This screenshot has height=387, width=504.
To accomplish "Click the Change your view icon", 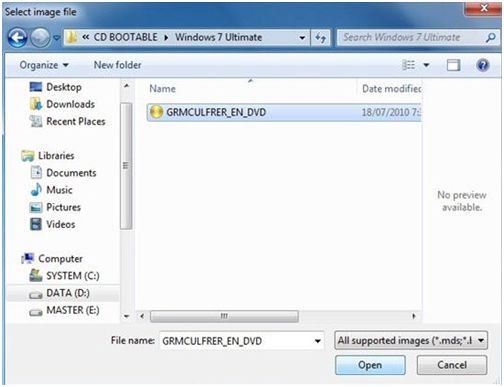I will 408,65.
